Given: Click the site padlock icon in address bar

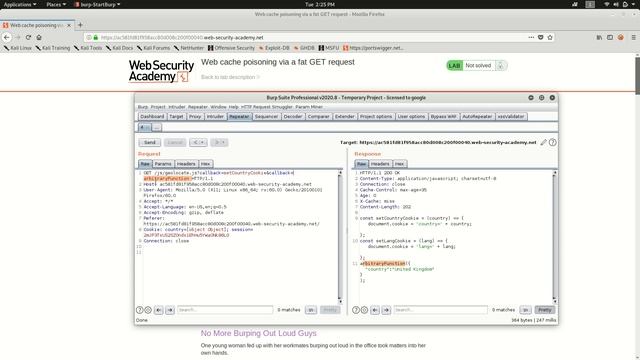Looking at the screenshot, I should click(x=96, y=37).
